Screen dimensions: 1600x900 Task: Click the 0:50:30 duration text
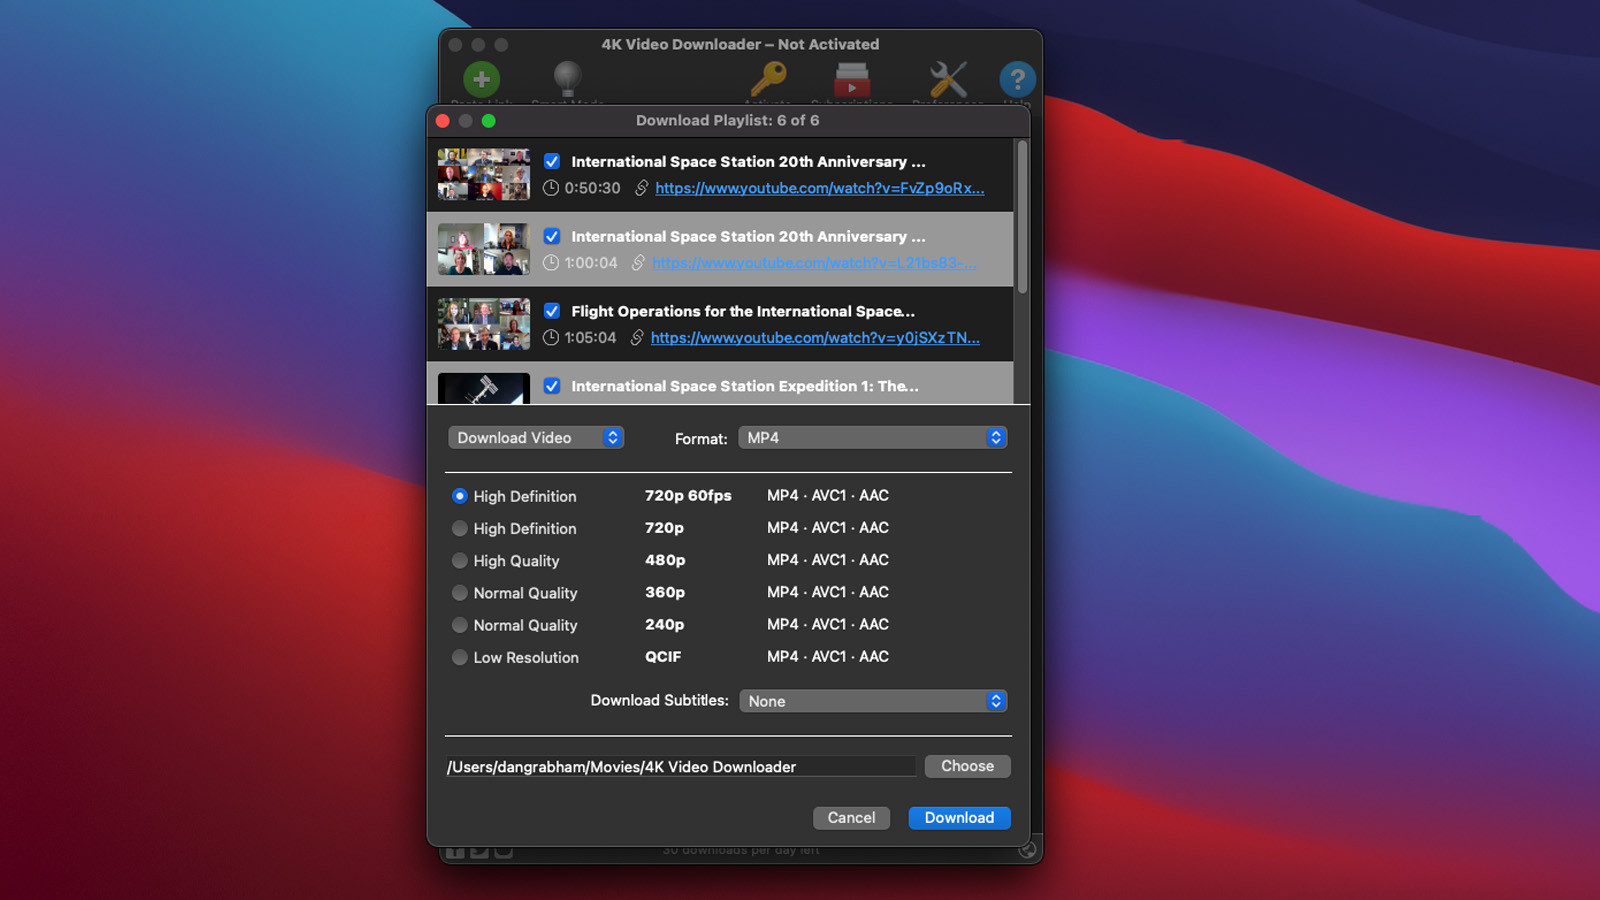[592, 188]
